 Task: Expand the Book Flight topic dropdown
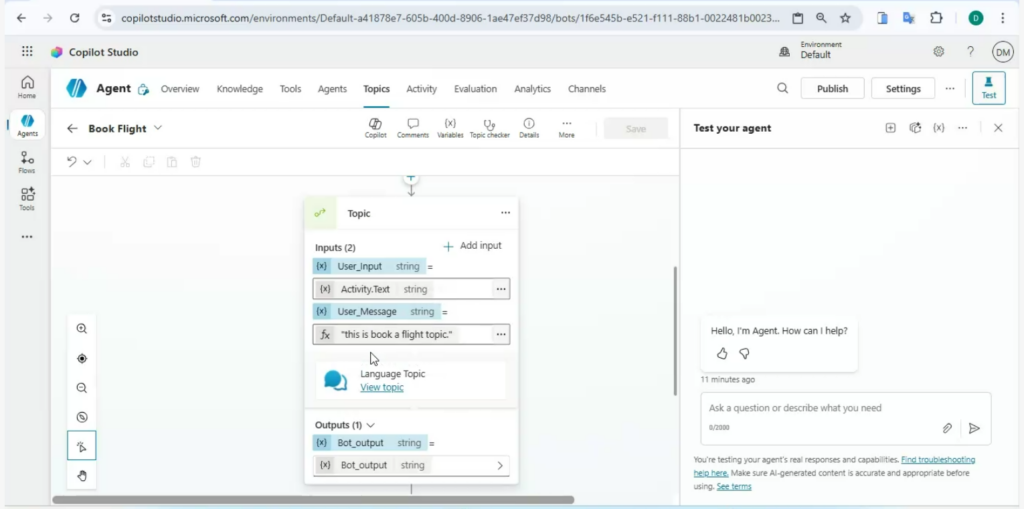(x=158, y=128)
